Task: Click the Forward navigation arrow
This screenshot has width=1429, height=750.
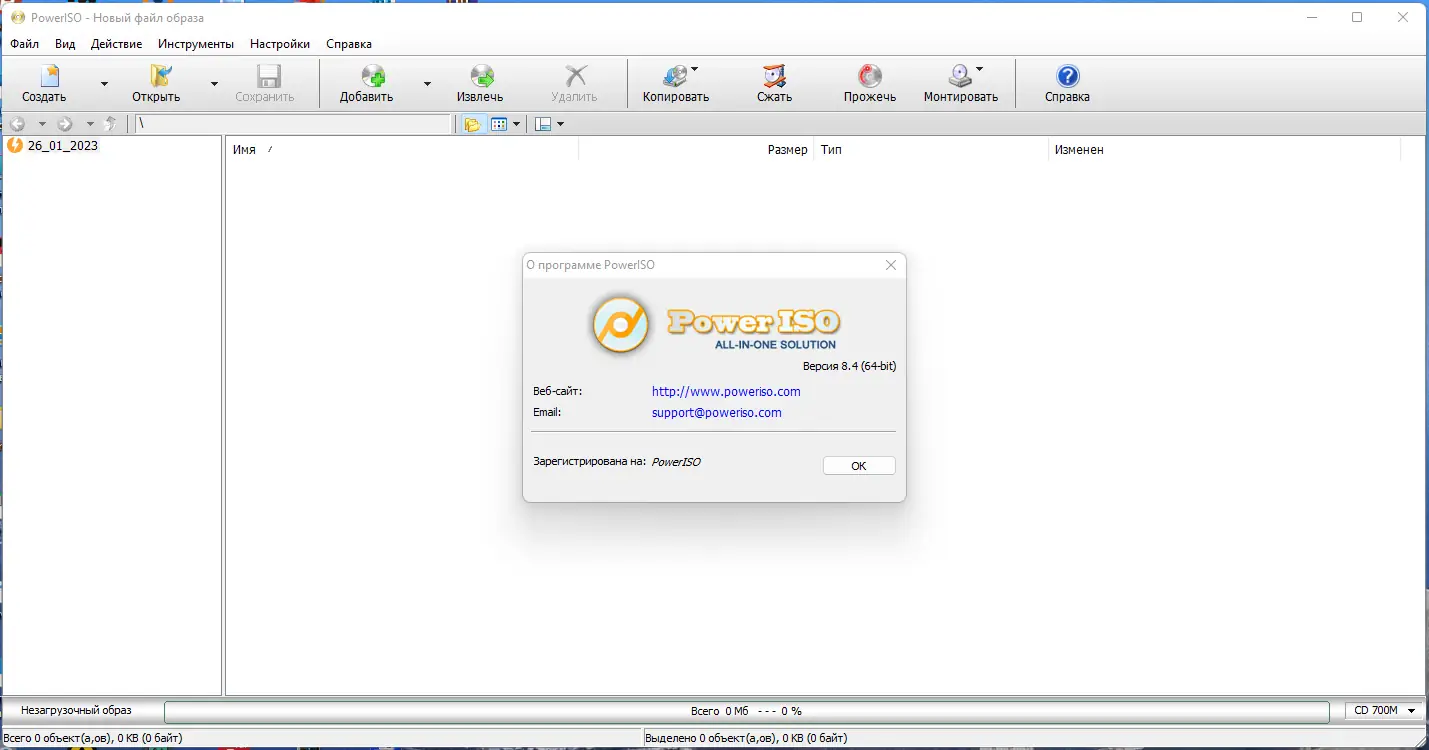Action: (65, 124)
